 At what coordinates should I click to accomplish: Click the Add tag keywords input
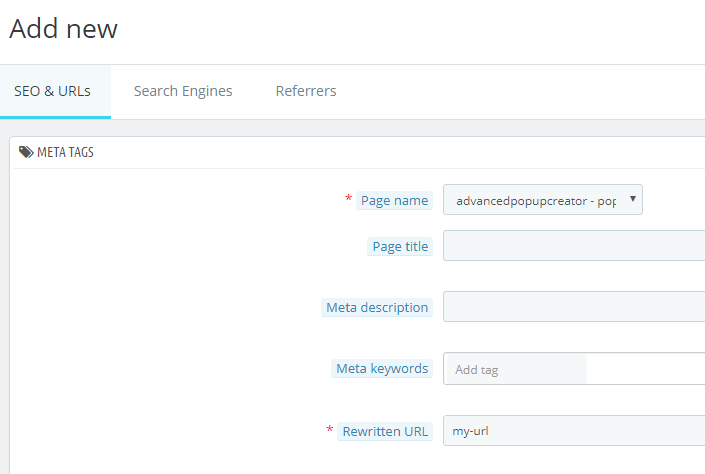(517, 369)
